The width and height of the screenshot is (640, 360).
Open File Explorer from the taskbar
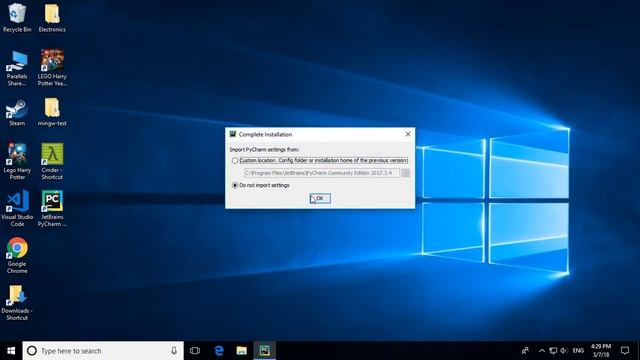tap(242, 351)
